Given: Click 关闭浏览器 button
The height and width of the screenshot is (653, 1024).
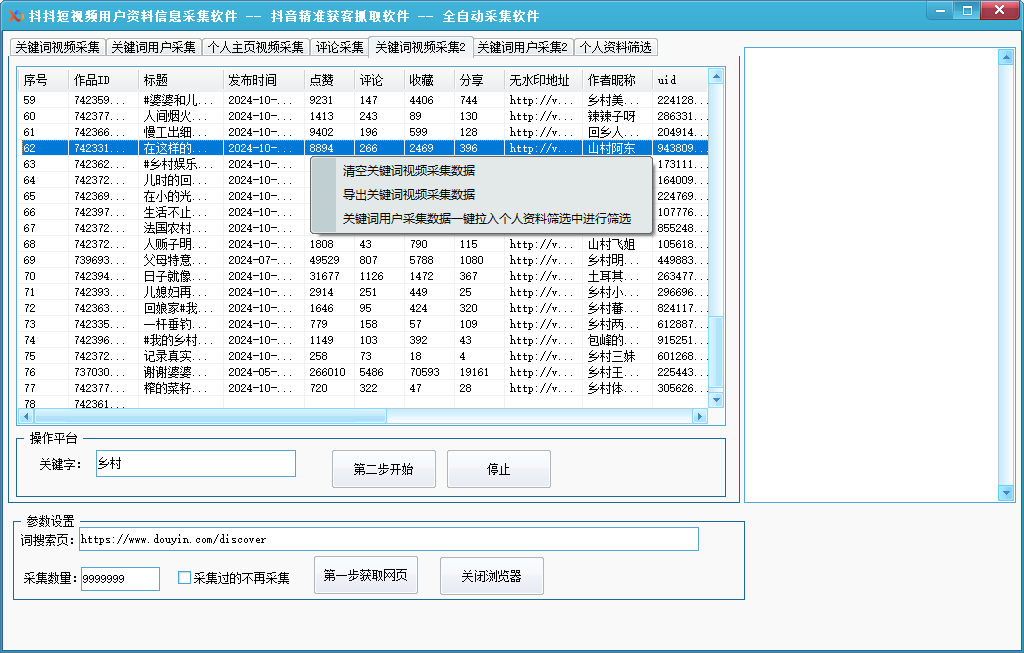Looking at the screenshot, I should click(491, 576).
